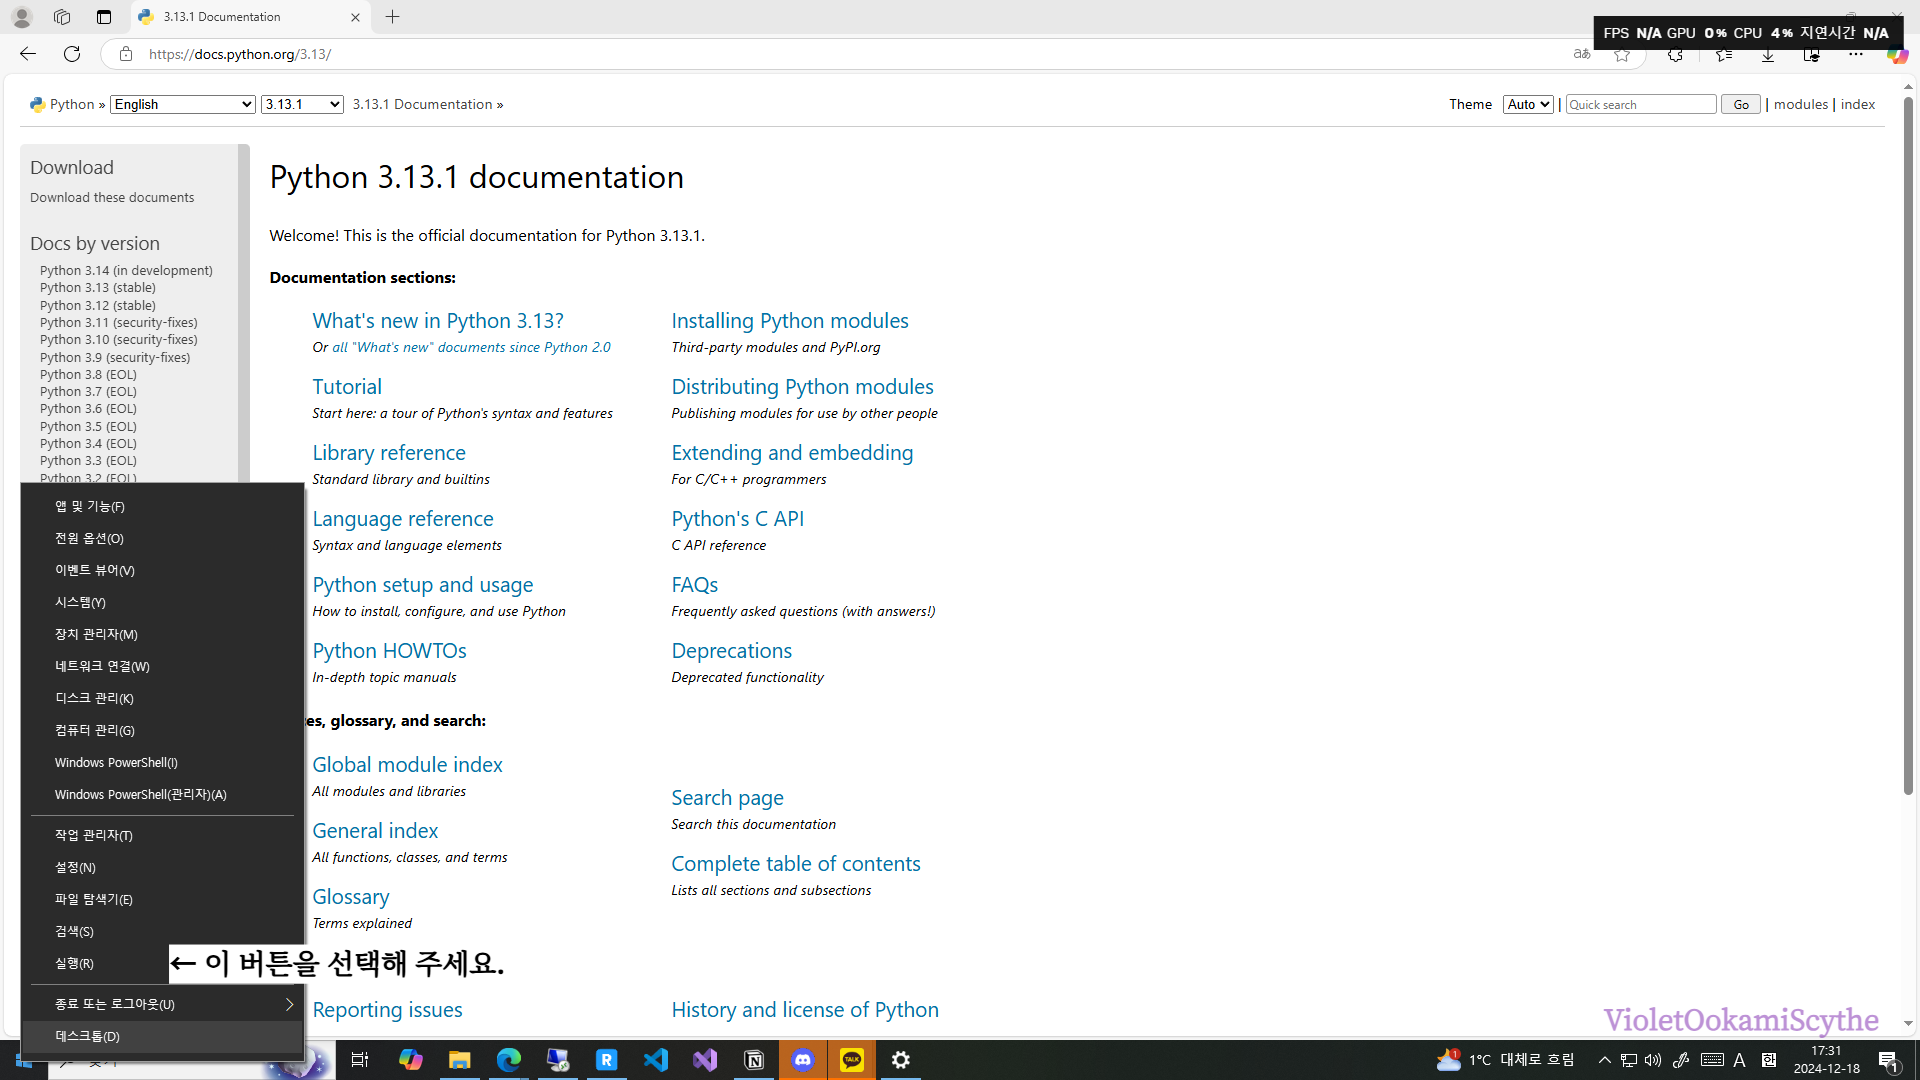This screenshot has width=1920, height=1080.
Task: Click the browser address bar URL
Action: [x=240, y=54]
